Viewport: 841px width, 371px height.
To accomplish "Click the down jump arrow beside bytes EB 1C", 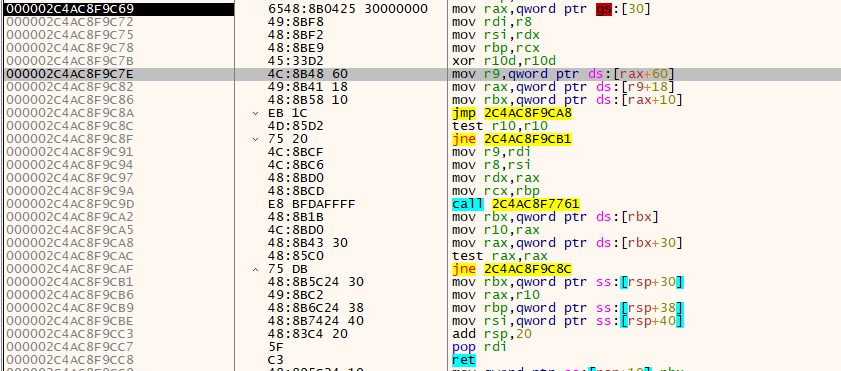I will 256,113.
